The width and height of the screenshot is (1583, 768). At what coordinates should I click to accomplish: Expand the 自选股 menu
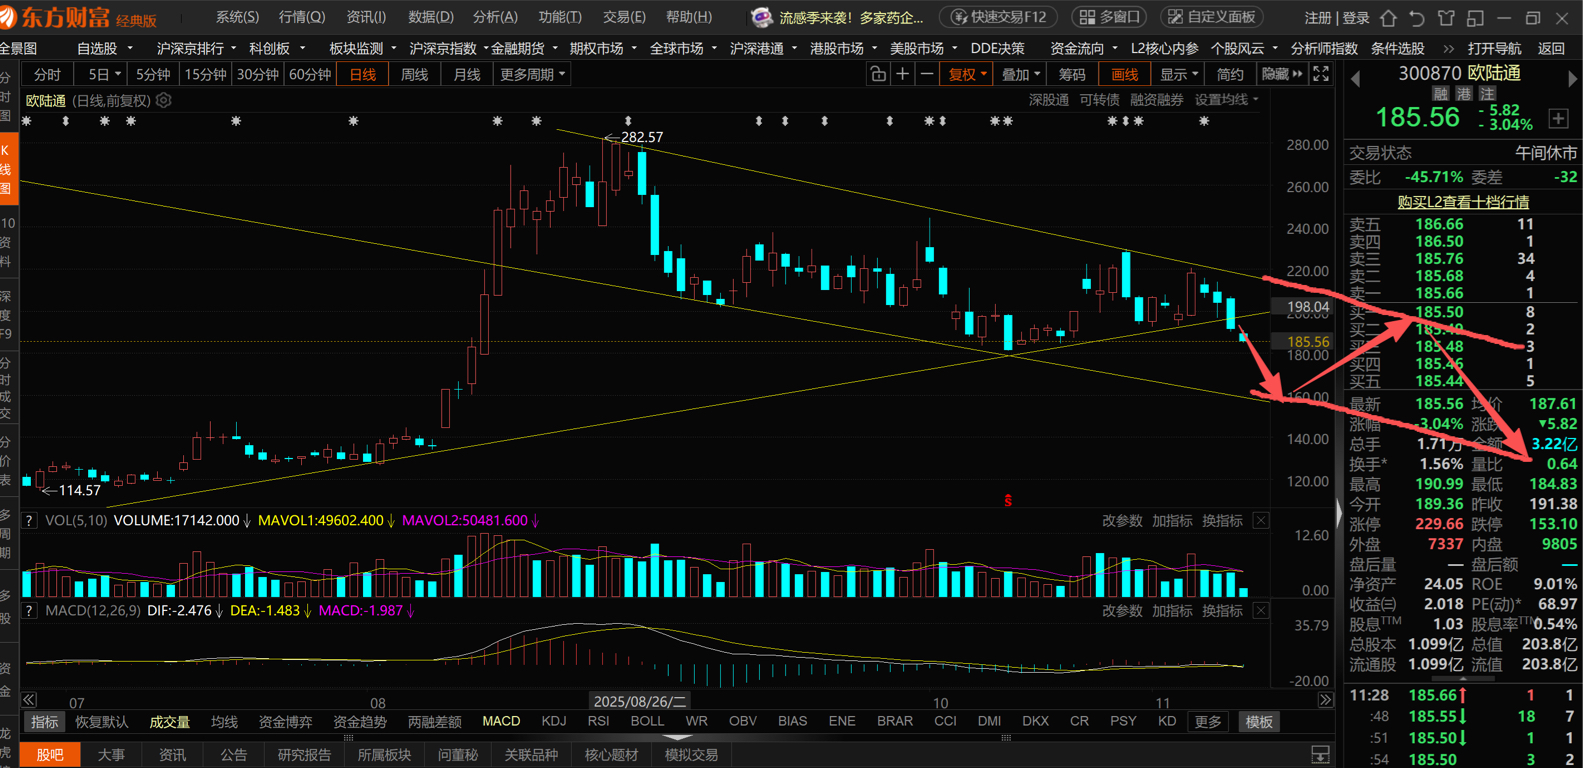coord(104,48)
